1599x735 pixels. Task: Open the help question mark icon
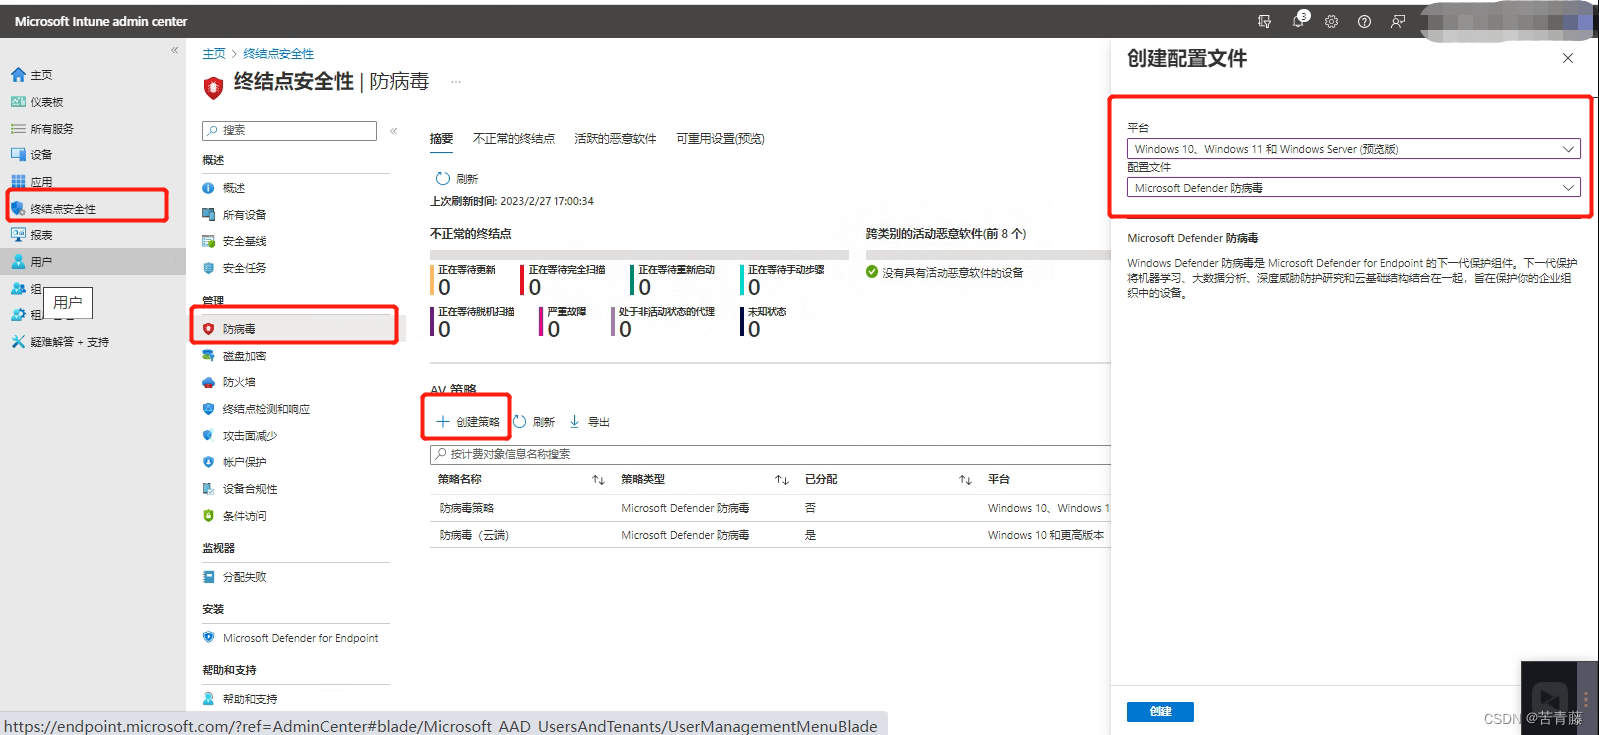tap(1364, 21)
